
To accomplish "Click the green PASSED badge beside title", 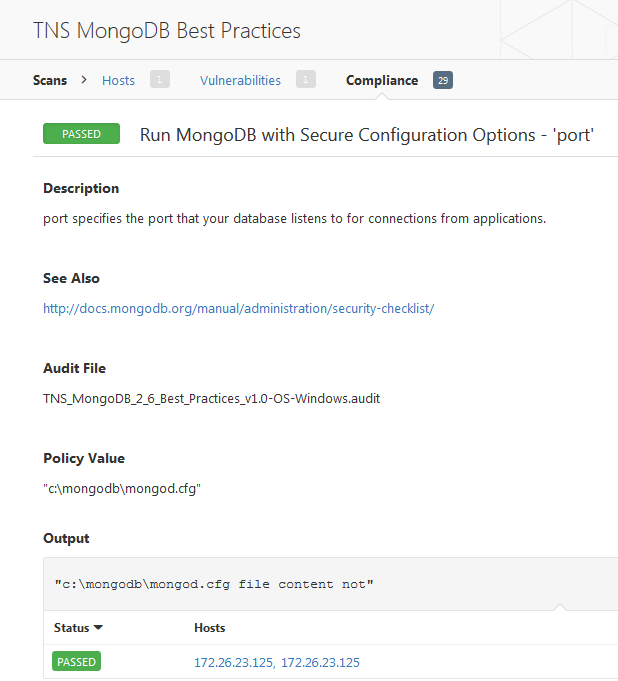I will [x=81, y=134].
